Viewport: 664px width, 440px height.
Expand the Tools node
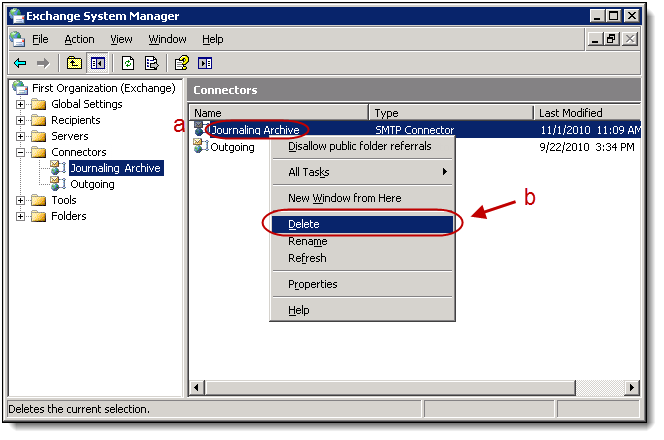pyautogui.click(x=20, y=200)
